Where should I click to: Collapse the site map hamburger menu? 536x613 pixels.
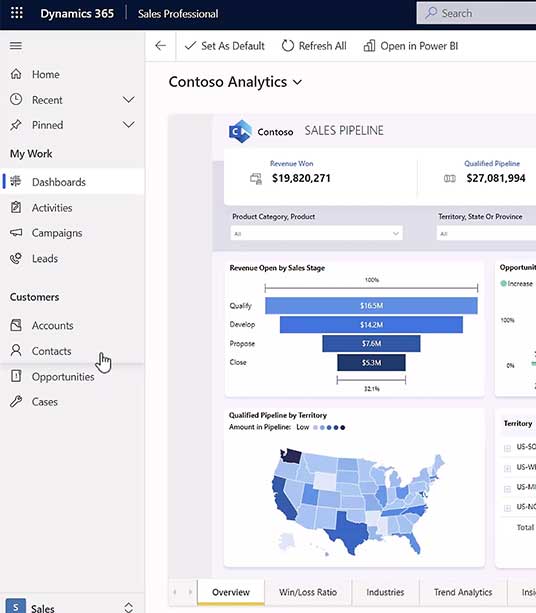tap(16, 46)
